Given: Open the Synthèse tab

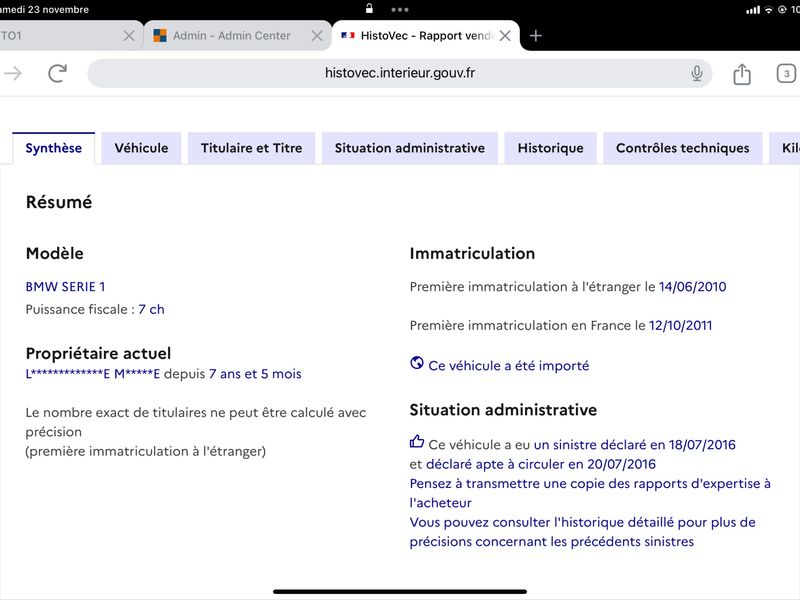Looking at the screenshot, I should point(54,148).
